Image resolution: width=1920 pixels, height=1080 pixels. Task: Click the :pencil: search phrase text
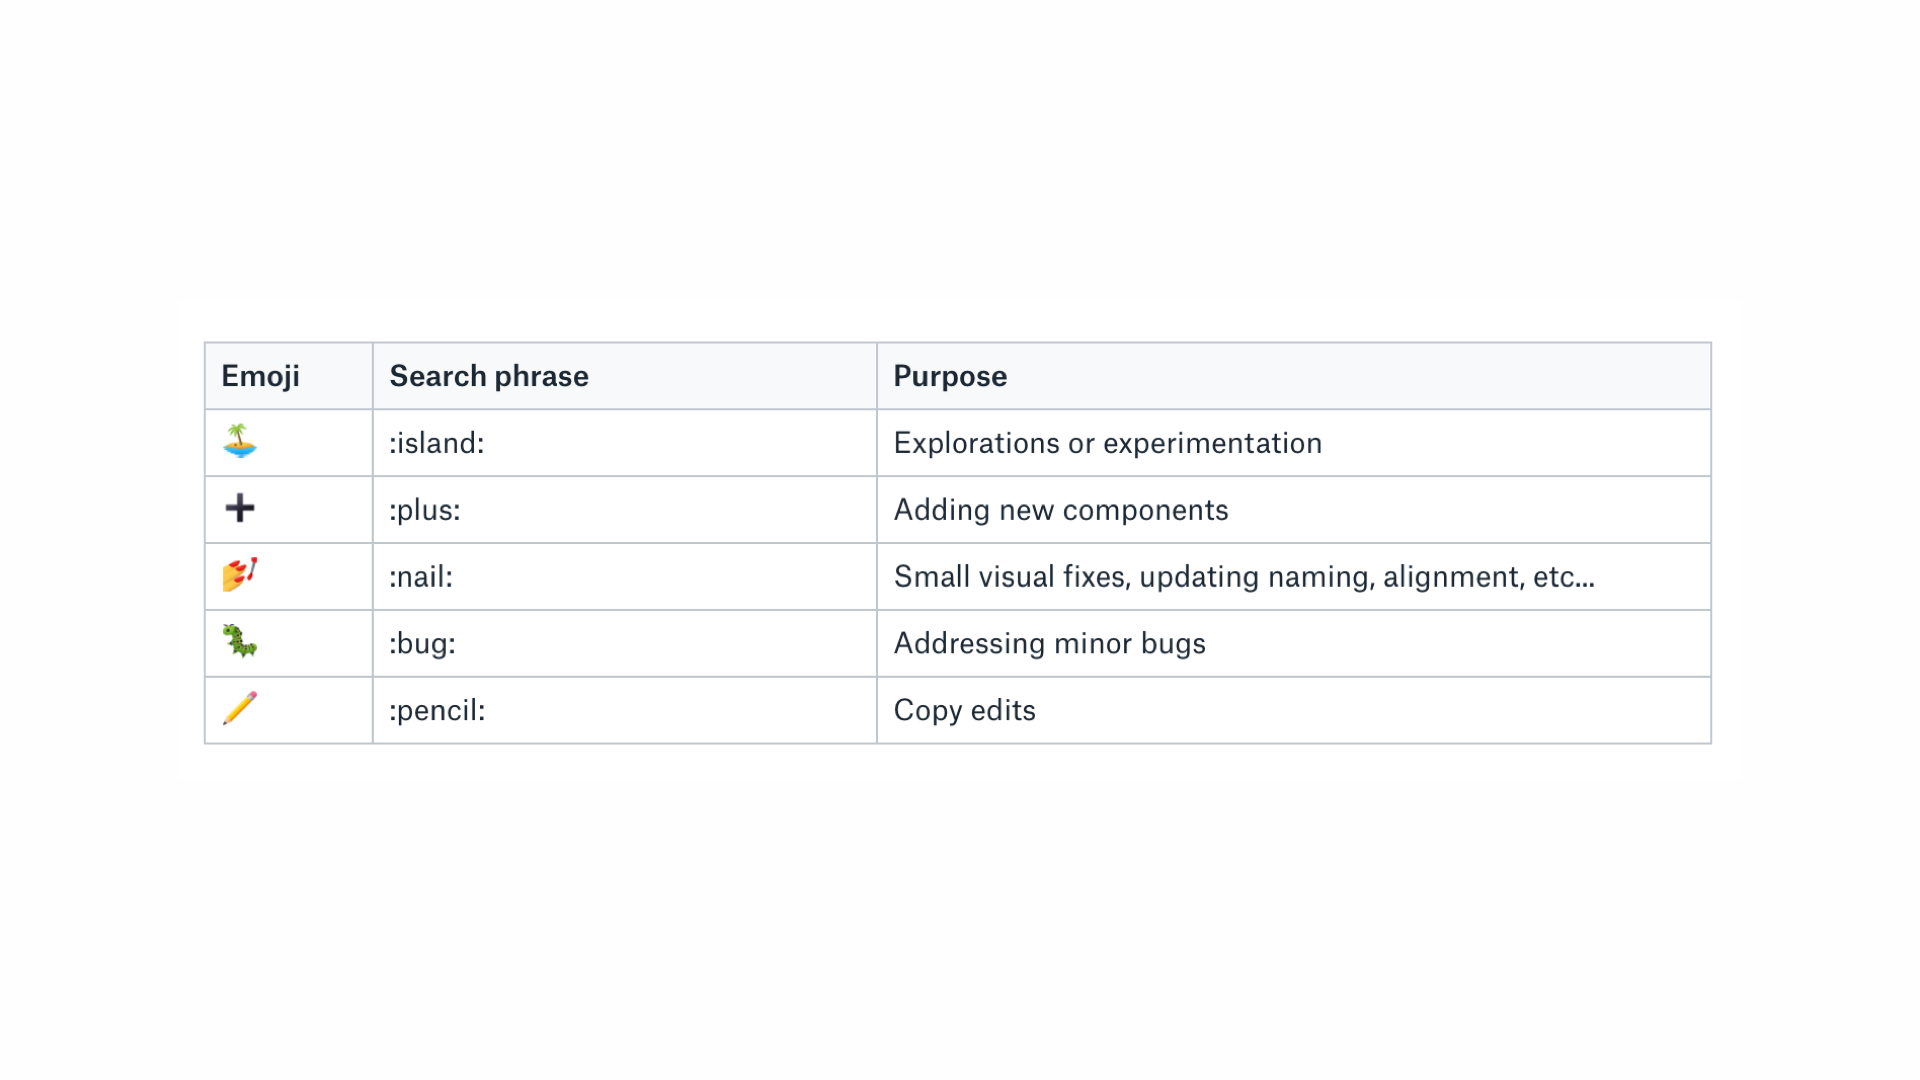[x=437, y=711]
